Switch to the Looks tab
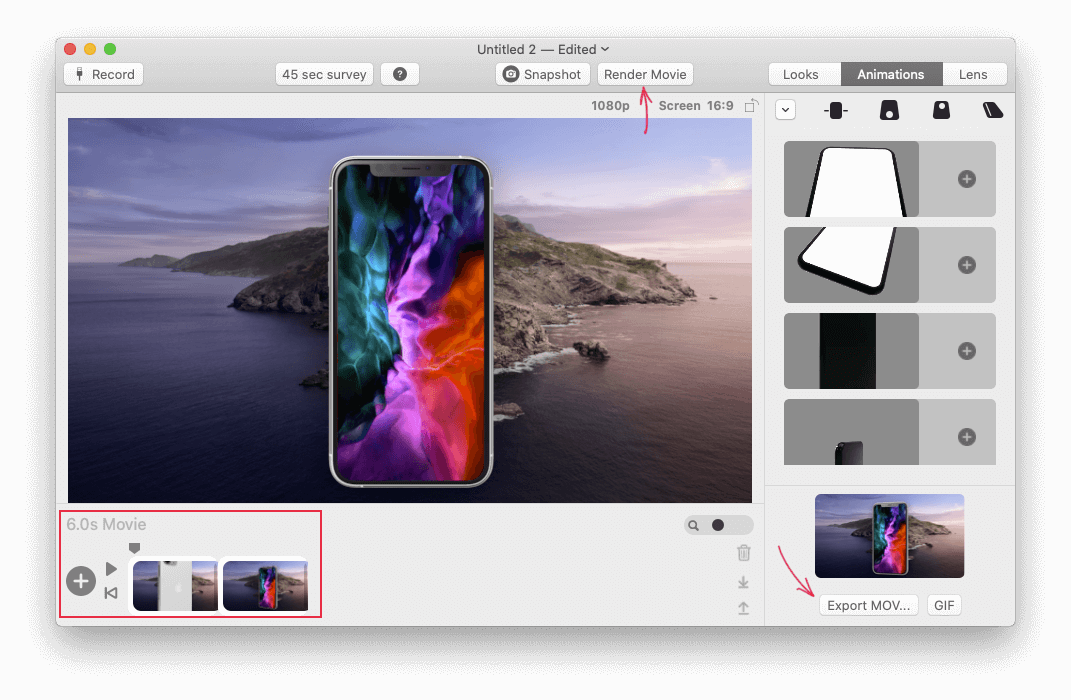 click(801, 74)
